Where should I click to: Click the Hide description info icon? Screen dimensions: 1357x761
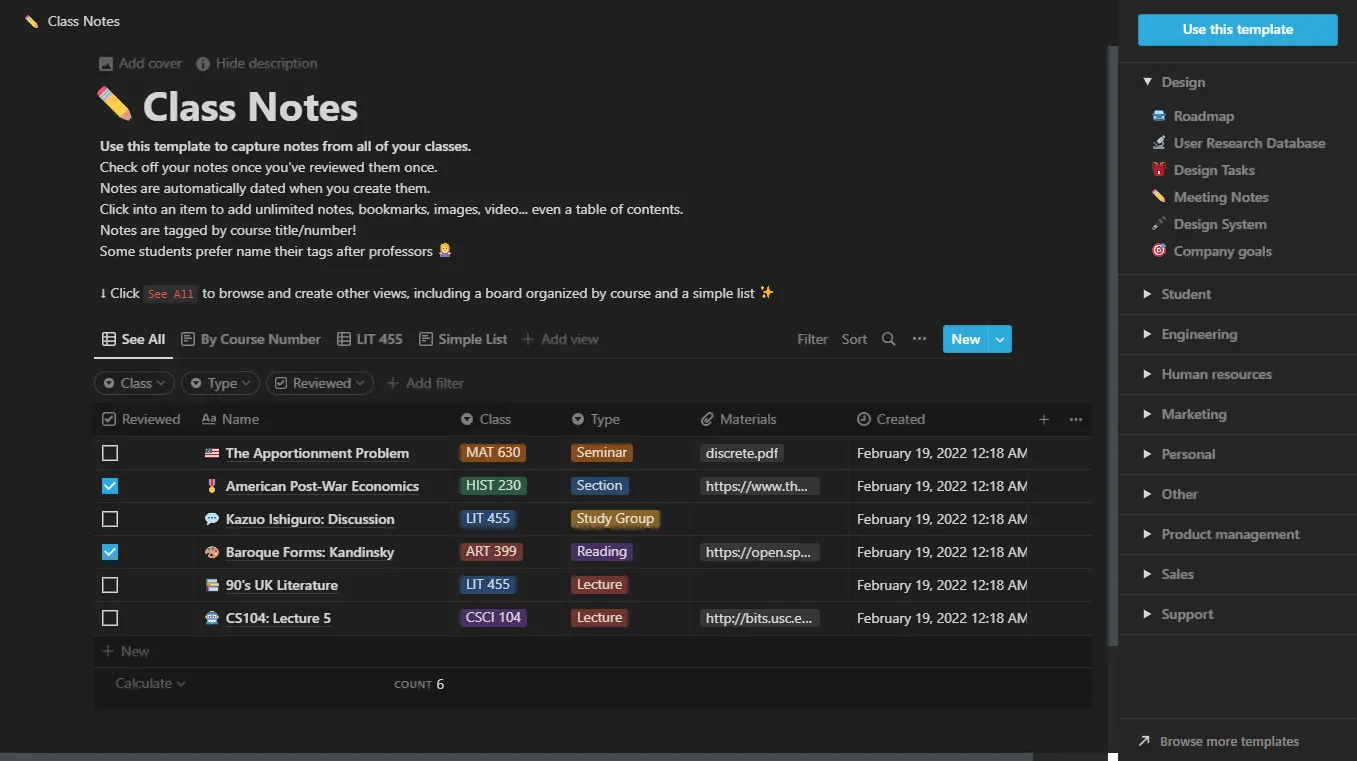tap(203, 63)
